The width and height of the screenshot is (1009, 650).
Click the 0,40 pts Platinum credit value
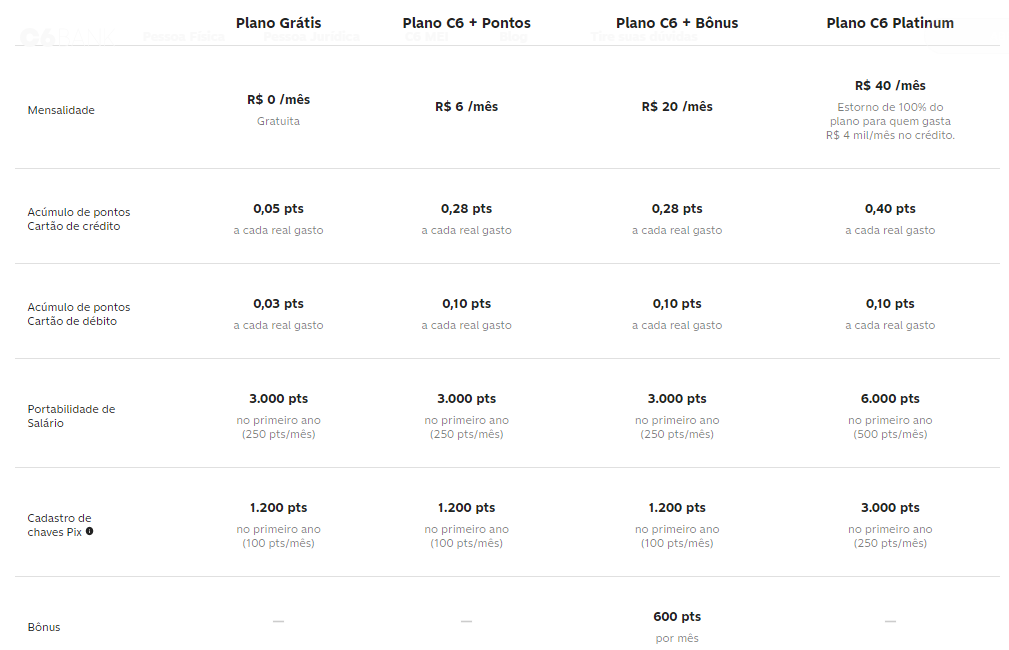tap(890, 209)
